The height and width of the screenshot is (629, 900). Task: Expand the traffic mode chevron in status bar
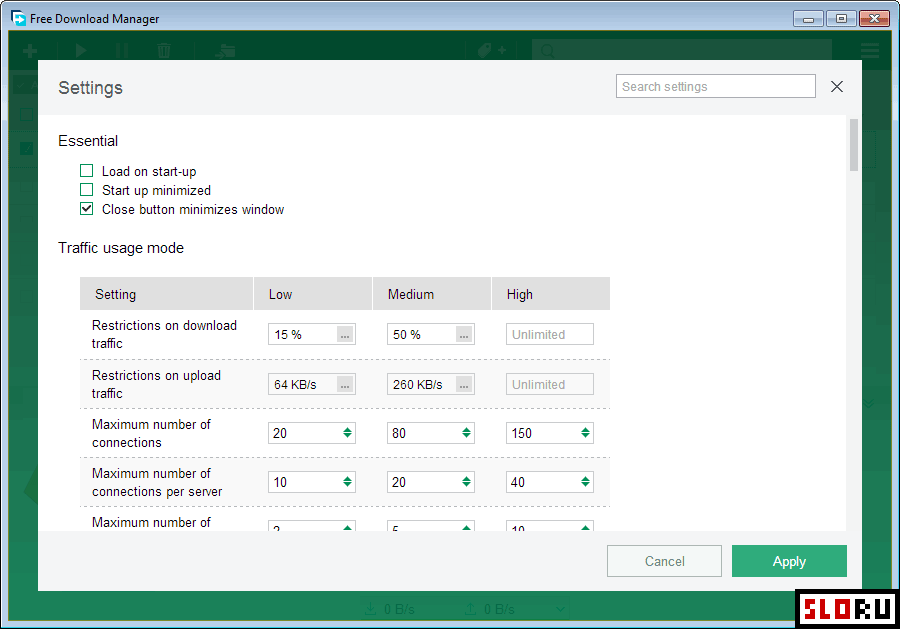pos(560,609)
